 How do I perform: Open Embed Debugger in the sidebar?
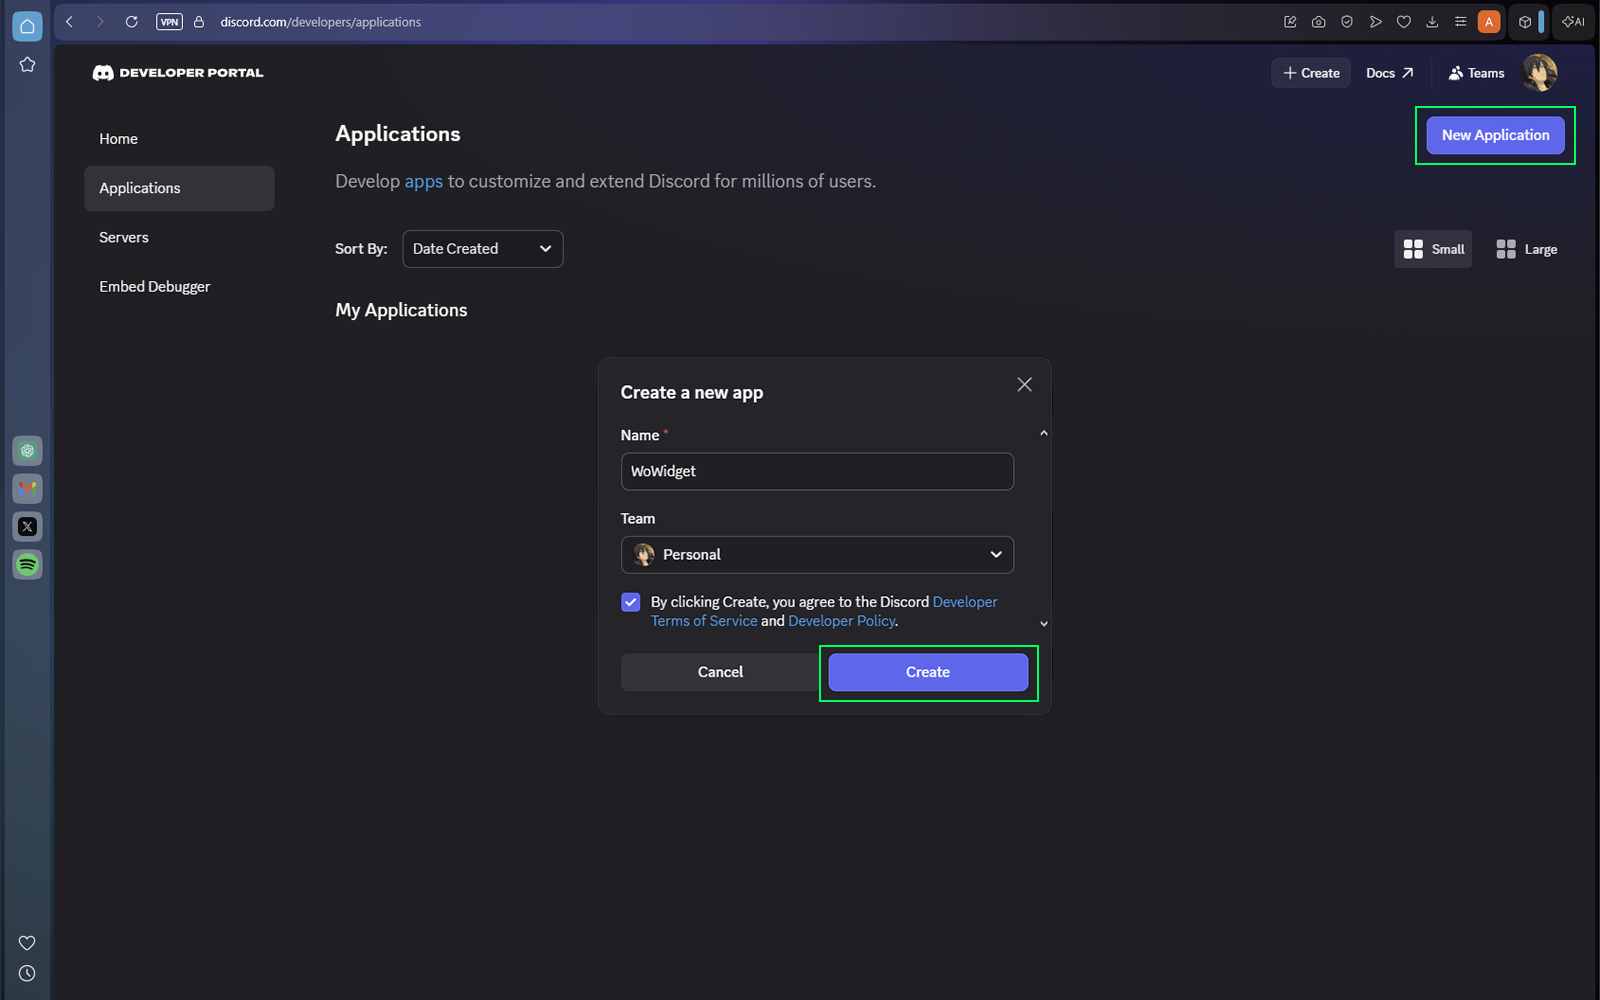tap(179, 286)
